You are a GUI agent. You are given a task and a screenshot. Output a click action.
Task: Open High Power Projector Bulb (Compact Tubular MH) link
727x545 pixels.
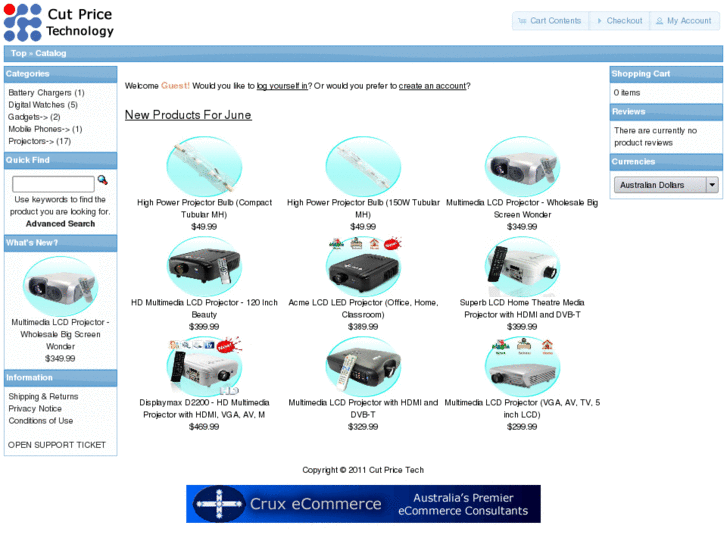tap(204, 208)
